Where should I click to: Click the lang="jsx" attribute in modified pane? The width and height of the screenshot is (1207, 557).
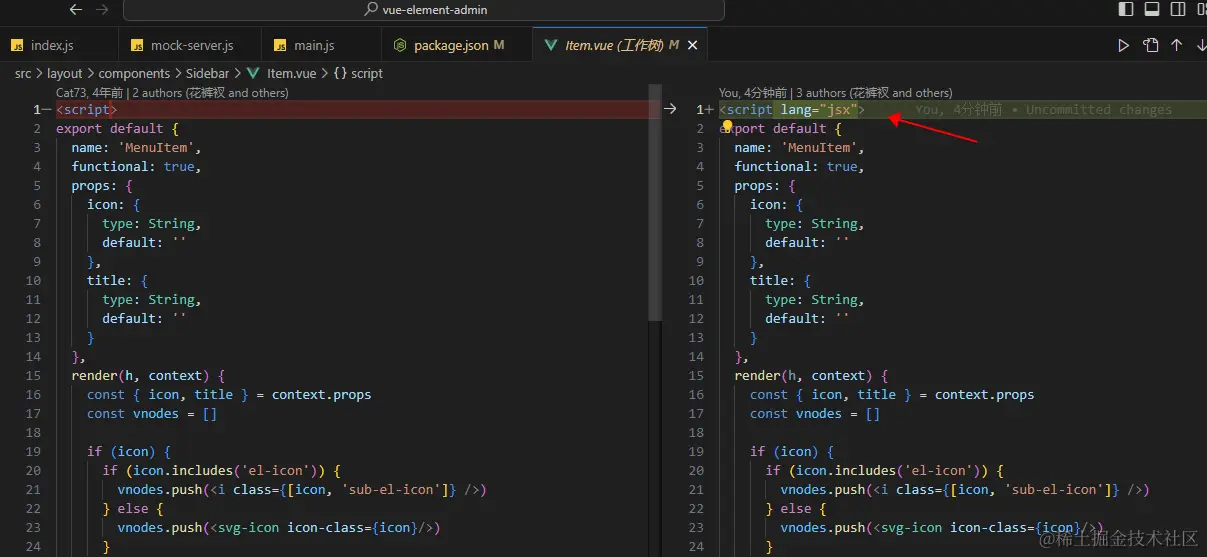click(818, 110)
